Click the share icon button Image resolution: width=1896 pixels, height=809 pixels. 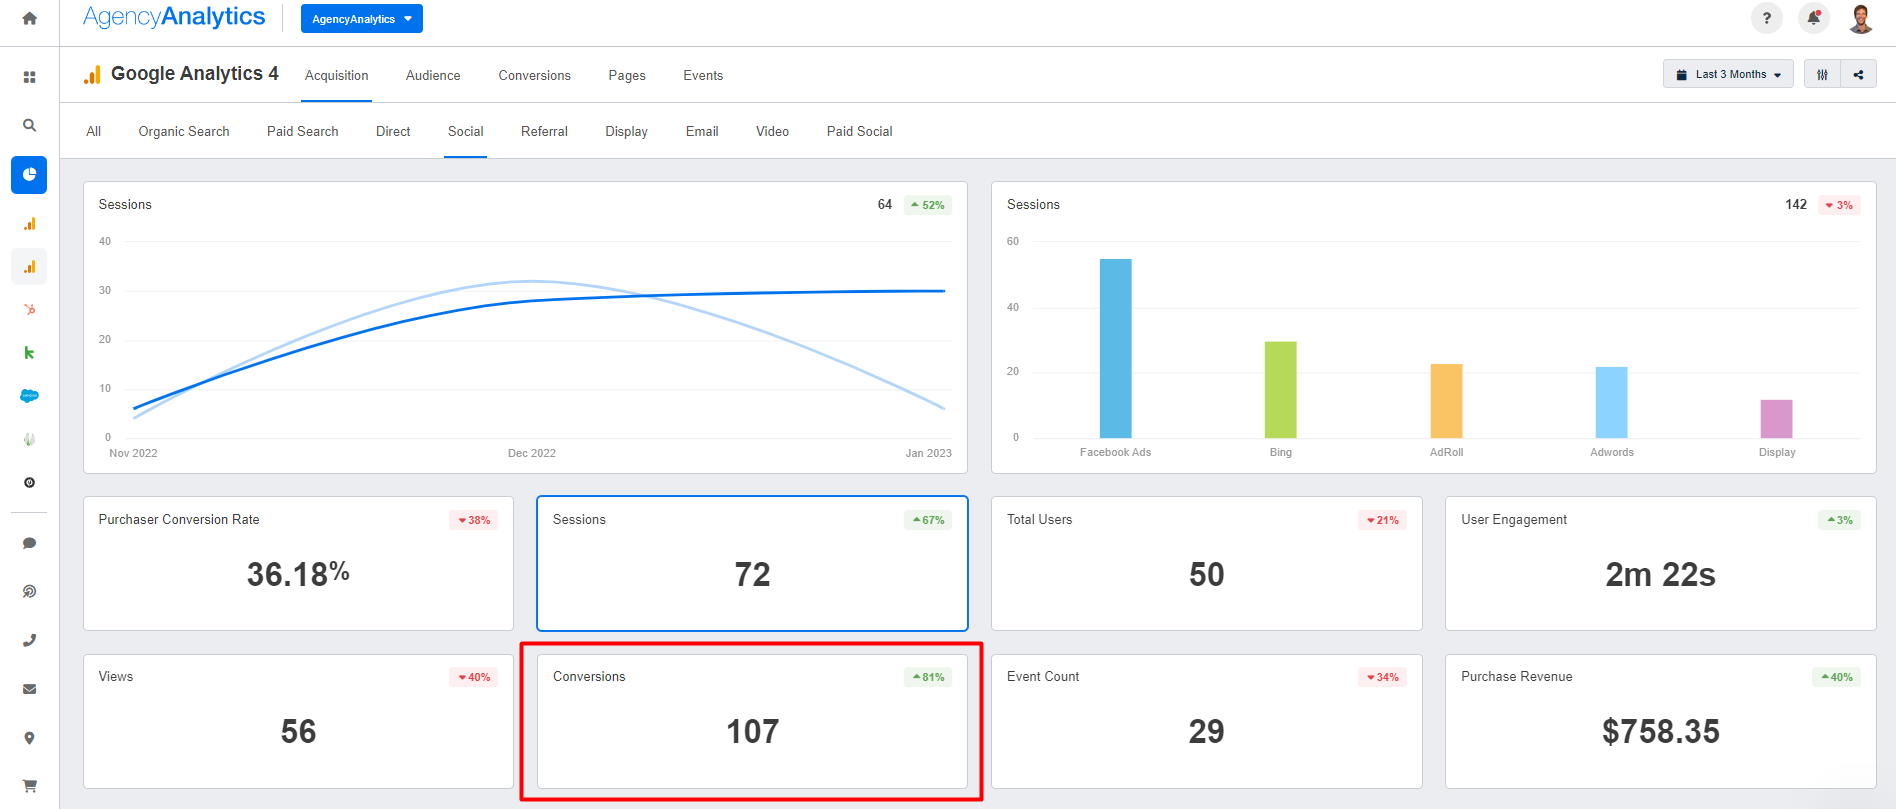click(x=1858, y=74)
